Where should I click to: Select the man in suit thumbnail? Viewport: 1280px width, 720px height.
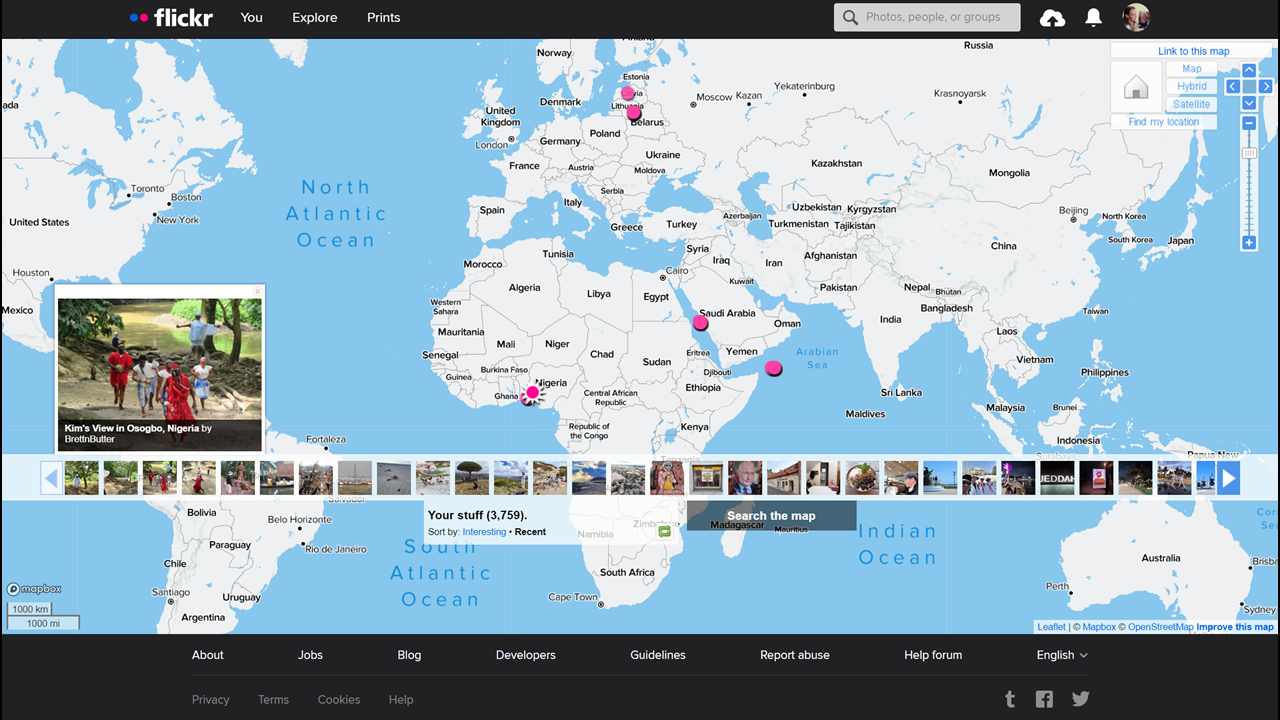point(745,478)
